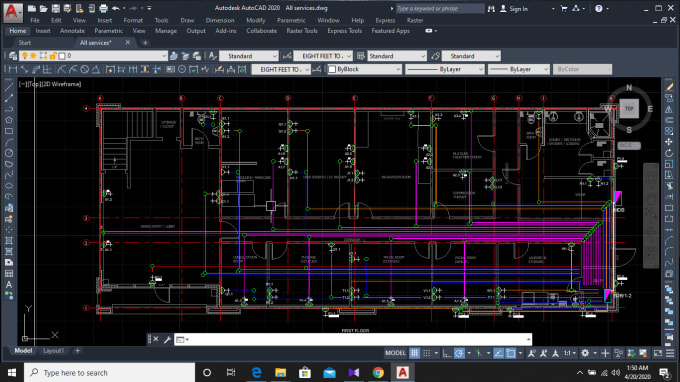Select the Circle draw tool
680x382 pixels.
[x=9, y=153]
